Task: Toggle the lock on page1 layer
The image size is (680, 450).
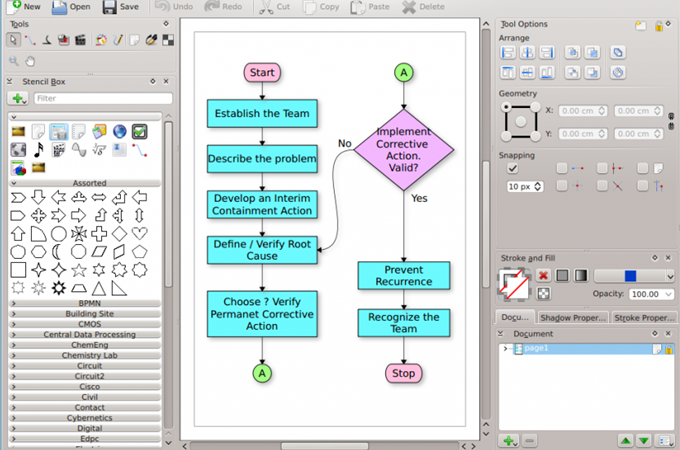Action: pos(667,349)
